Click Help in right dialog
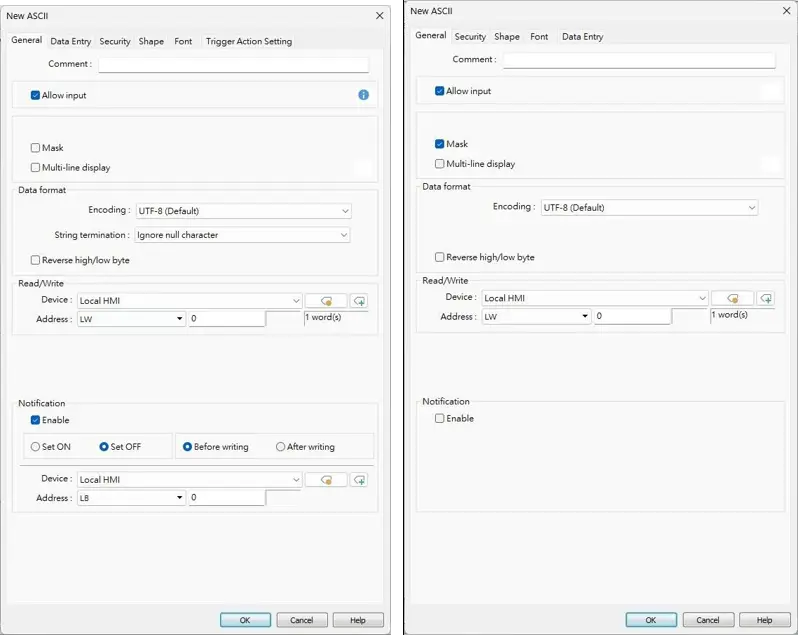 coord(764,620)
